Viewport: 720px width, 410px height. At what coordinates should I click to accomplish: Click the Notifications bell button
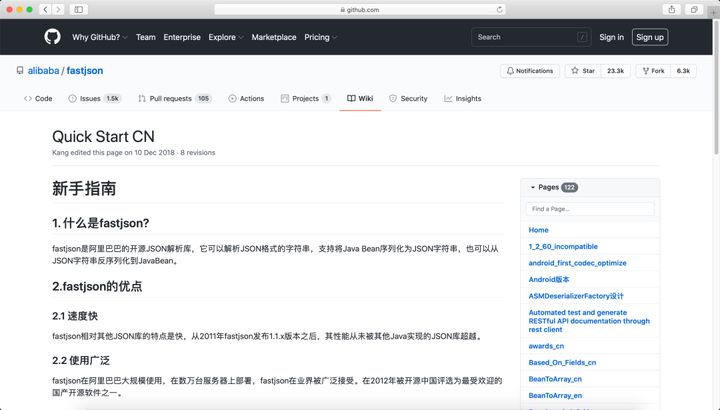pos(530,71)
